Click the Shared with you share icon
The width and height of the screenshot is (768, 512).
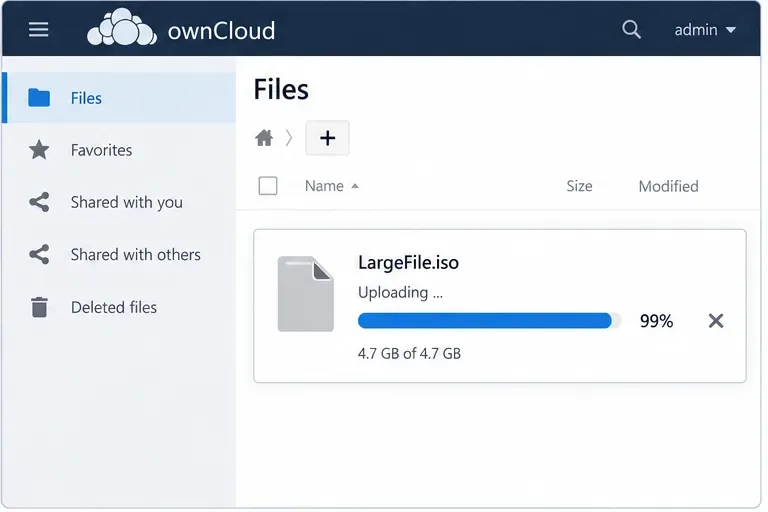(39, 202)
